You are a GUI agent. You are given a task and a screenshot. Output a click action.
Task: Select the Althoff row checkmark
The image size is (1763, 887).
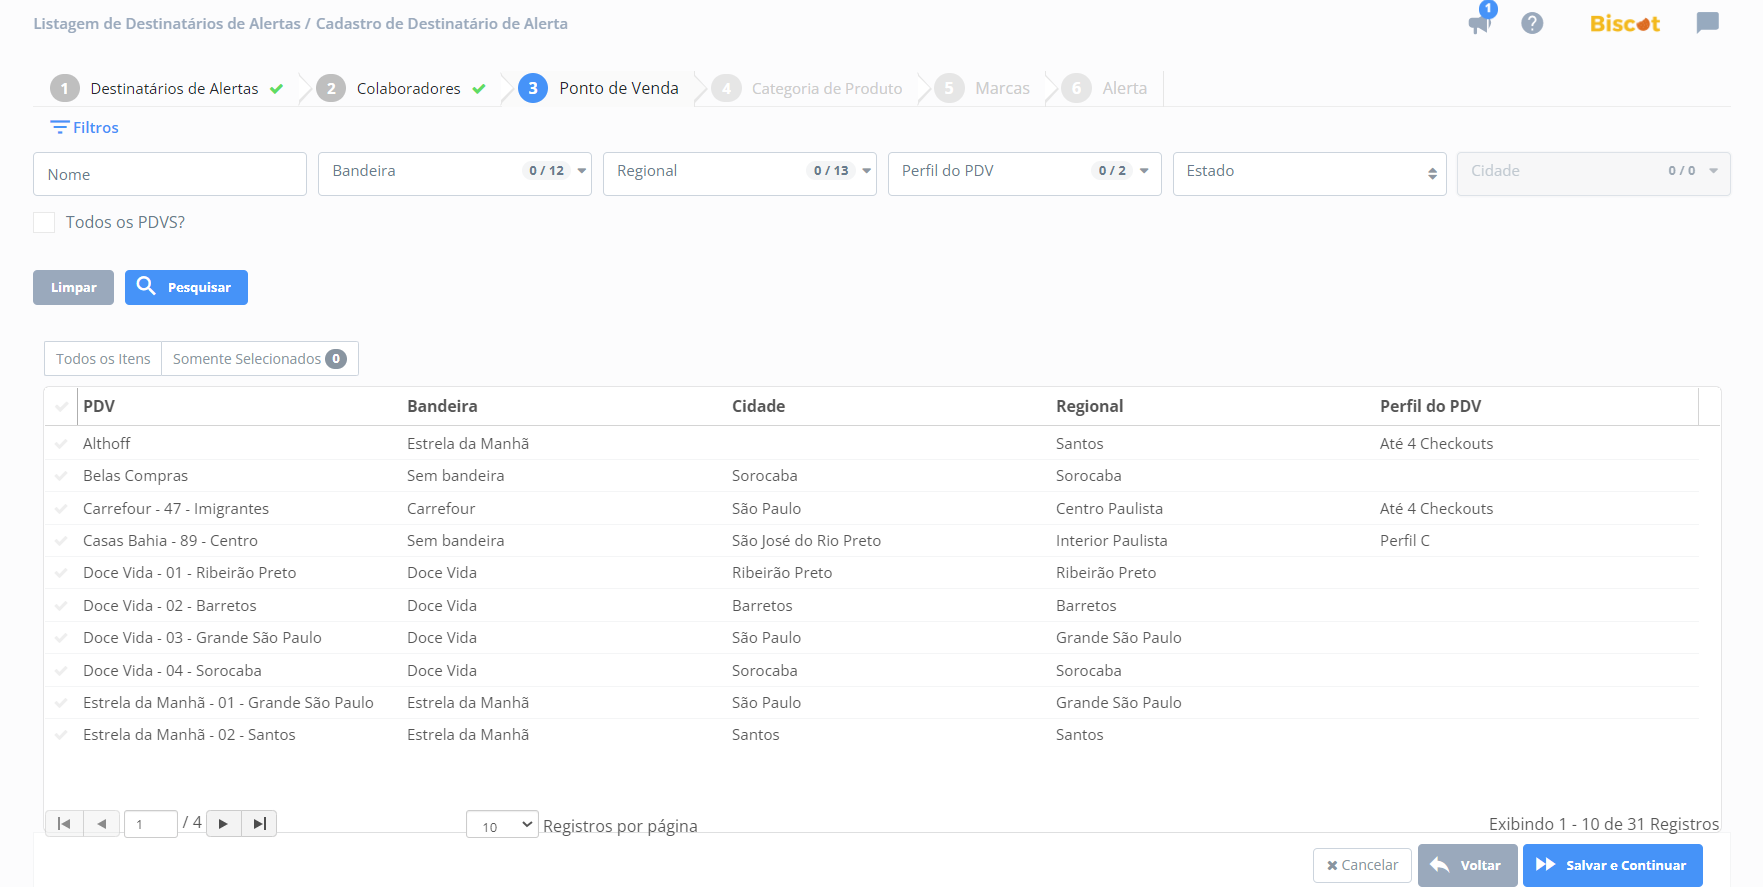[x=62, y=443]
